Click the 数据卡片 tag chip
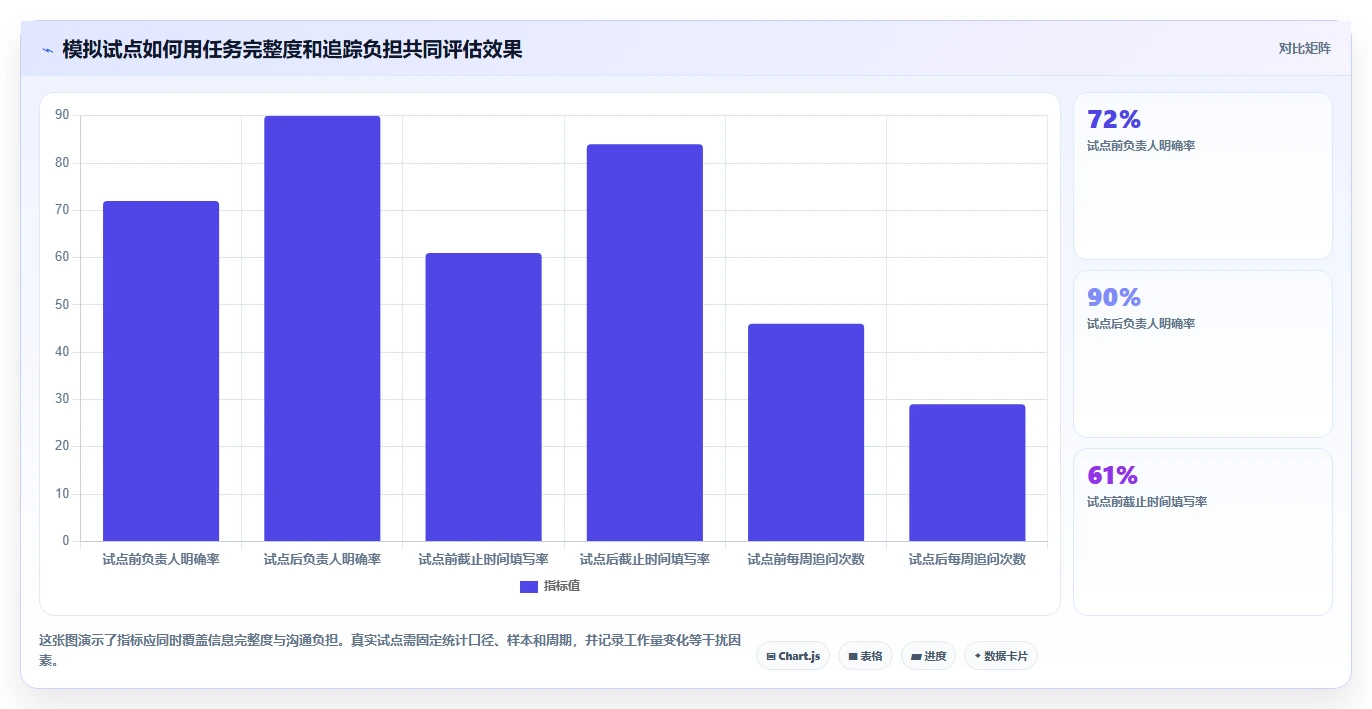The height and width of the screenshot is (709, 1372). pos(1001,656)
